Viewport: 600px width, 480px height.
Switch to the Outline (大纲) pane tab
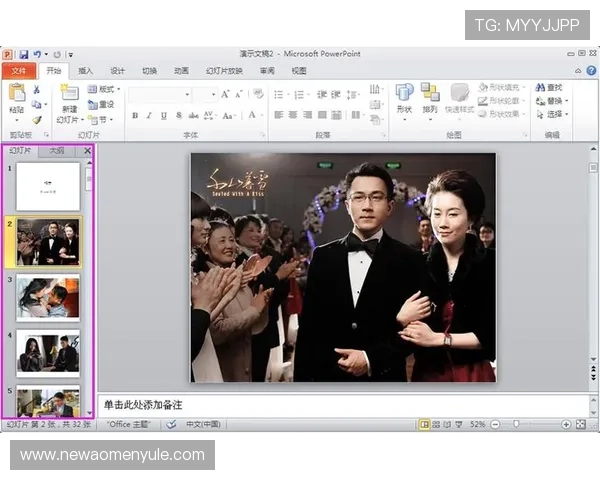coord(57,151)
